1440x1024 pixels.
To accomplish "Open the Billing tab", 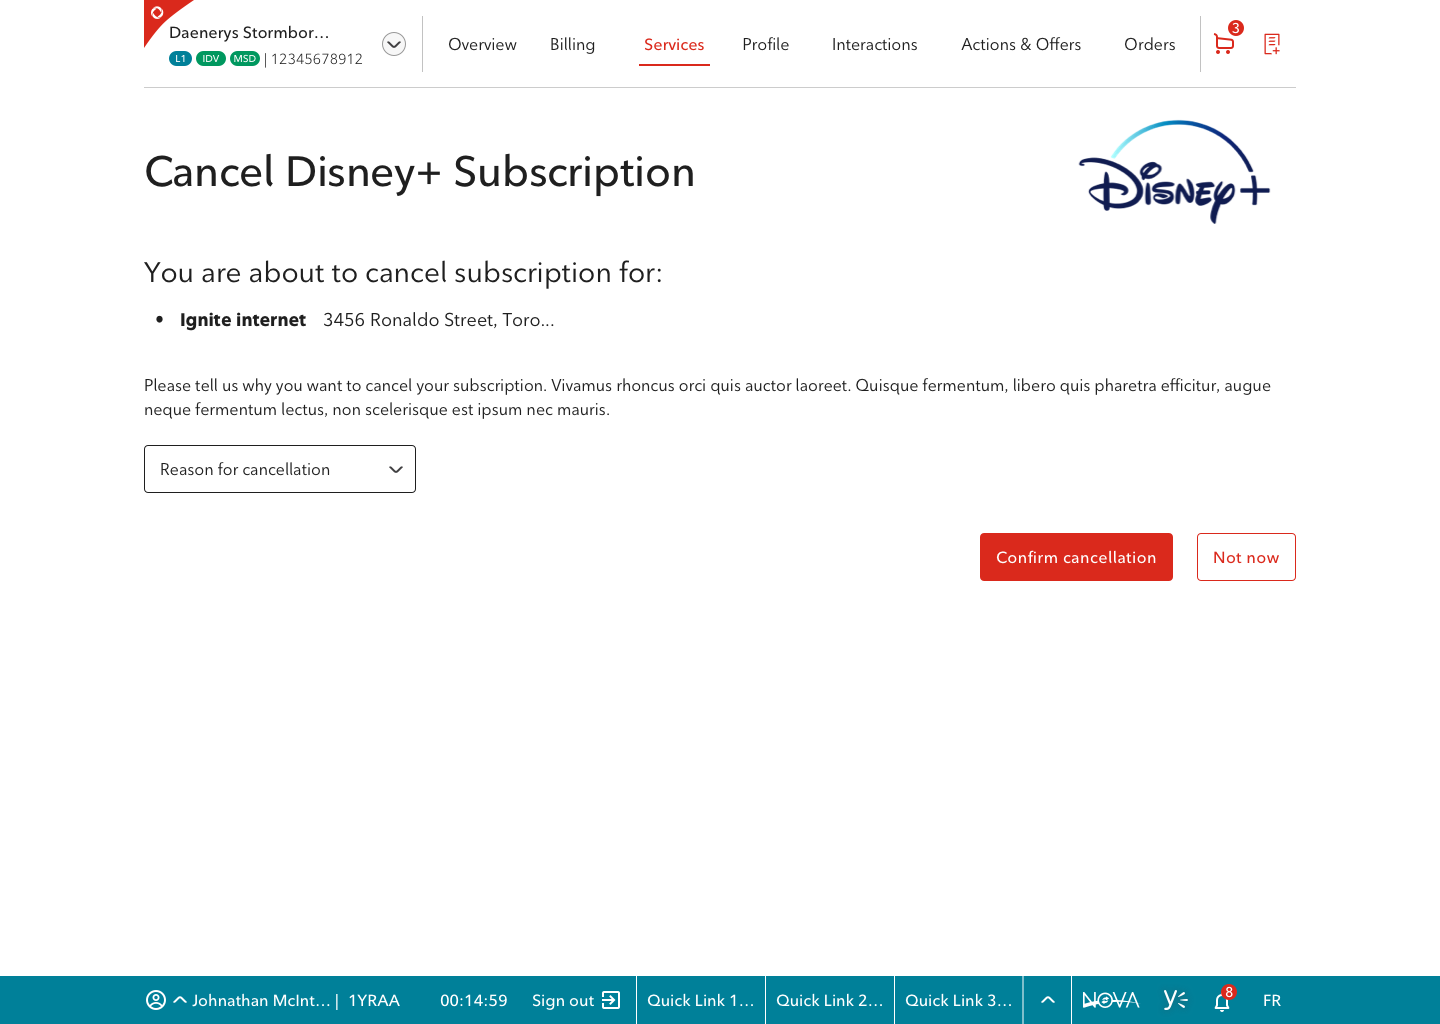I will (572, 44).
